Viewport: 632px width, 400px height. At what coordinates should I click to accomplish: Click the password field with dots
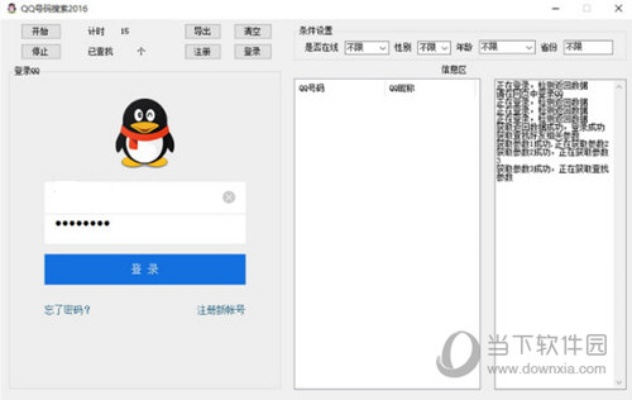point(145,229)
